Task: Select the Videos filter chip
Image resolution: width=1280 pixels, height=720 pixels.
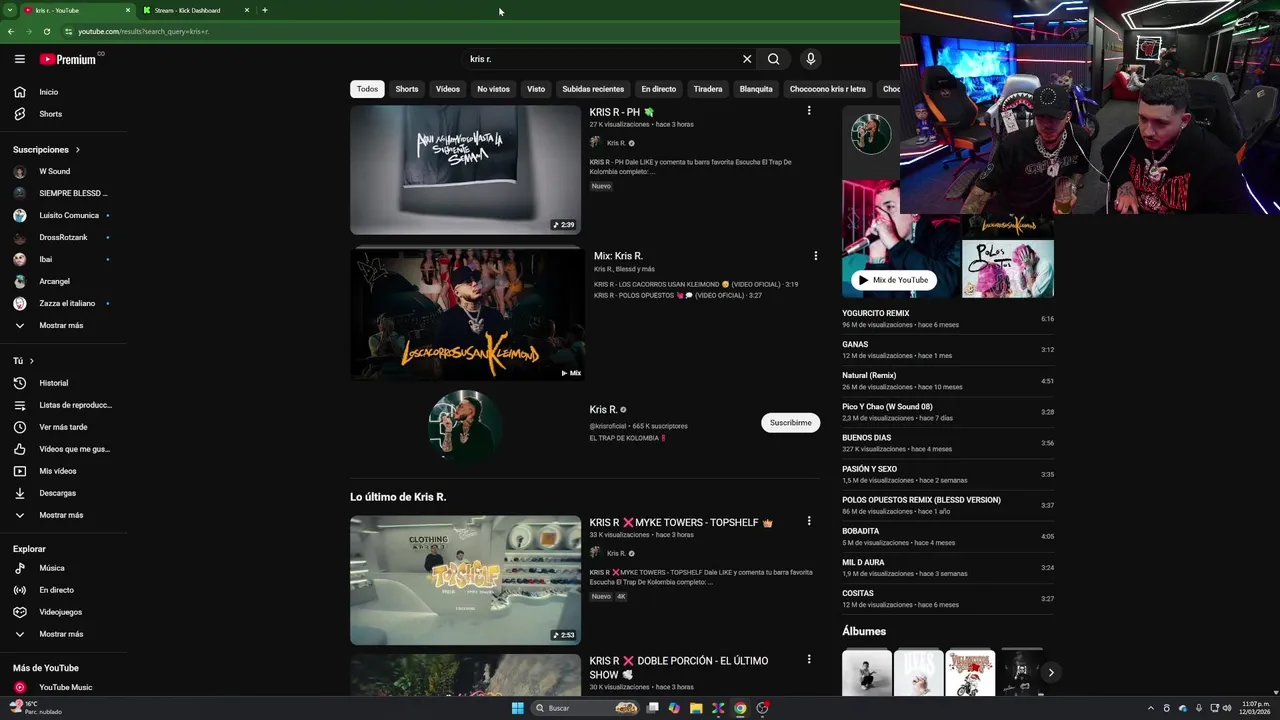Action: 448,89
